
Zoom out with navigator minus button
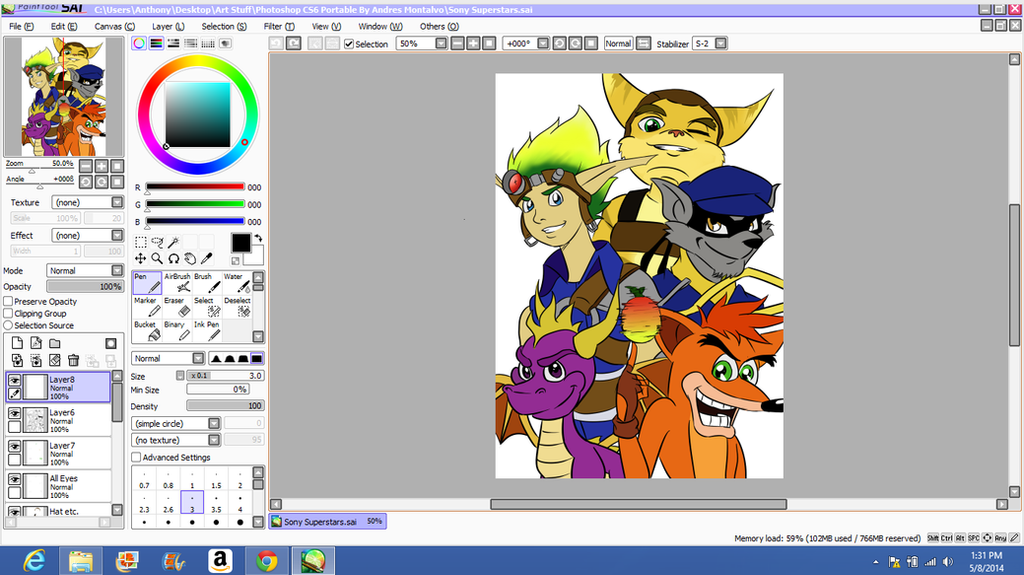click(x=86, y=166)
